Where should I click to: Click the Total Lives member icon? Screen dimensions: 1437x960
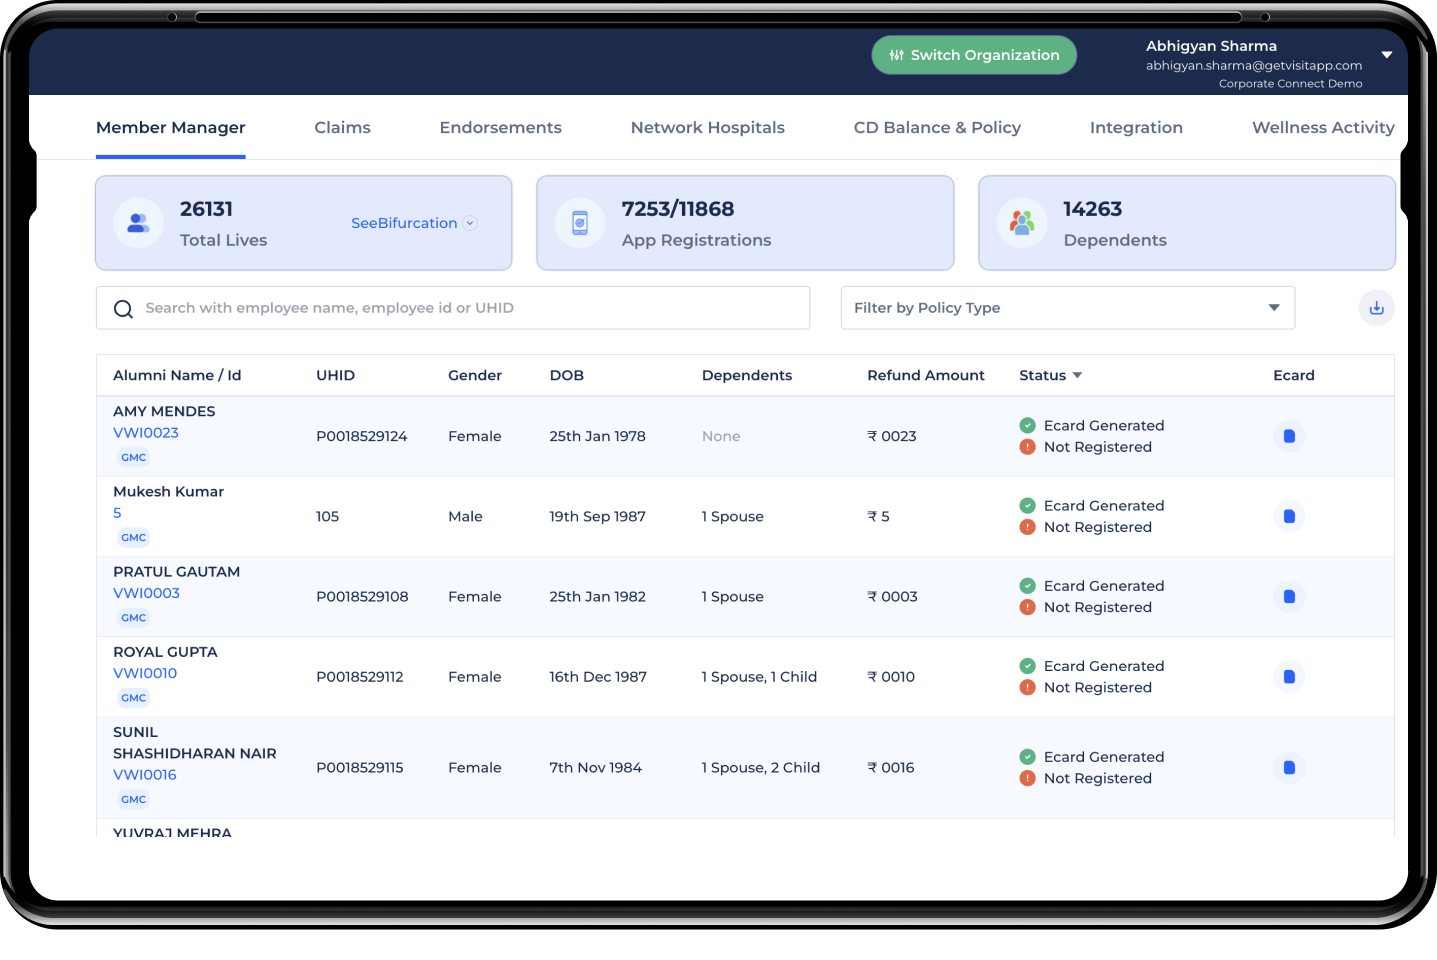point(138,223)
